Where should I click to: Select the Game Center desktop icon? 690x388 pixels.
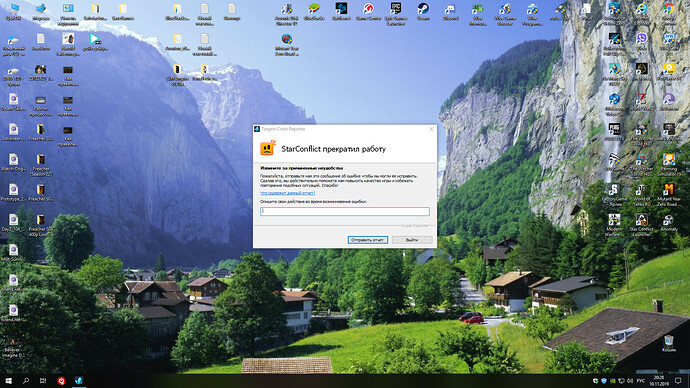pyautogui.click(x=368, y=12)
